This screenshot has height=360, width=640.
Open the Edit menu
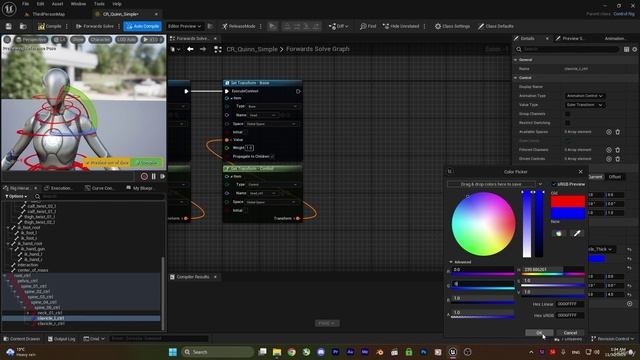coord(40,4)
